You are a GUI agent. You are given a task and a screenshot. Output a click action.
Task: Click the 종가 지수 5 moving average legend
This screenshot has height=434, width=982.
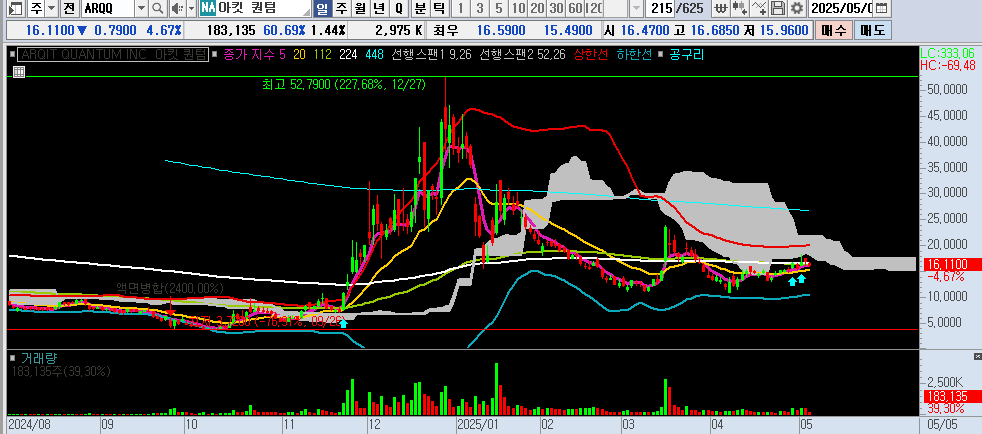(254, 54)
